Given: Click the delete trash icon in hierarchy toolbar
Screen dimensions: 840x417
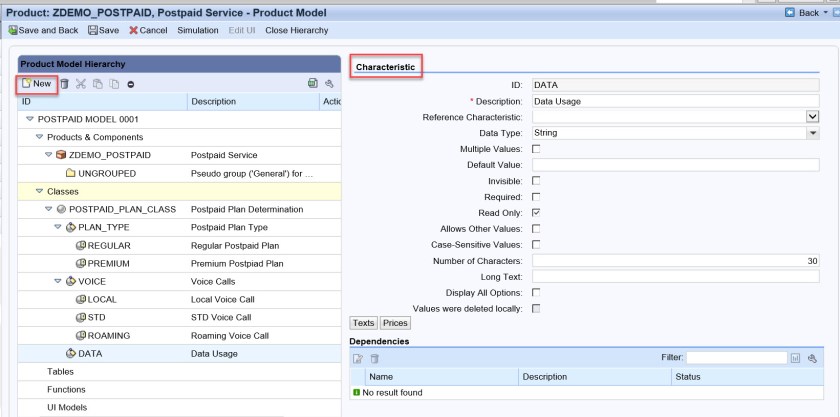Looking at the screenshot, I should [66, 83].
